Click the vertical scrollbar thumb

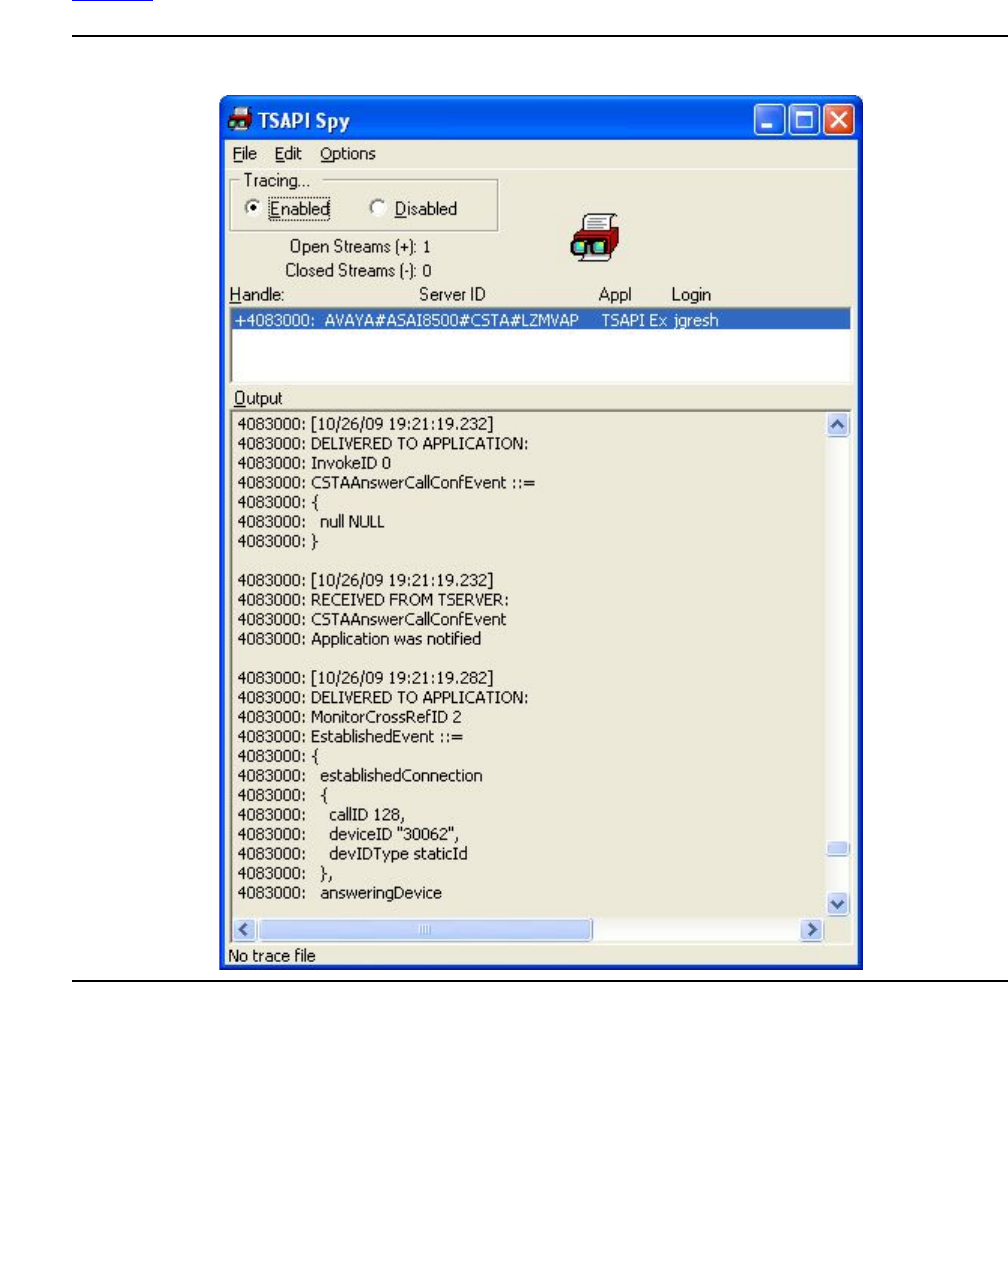coord(838,849)
